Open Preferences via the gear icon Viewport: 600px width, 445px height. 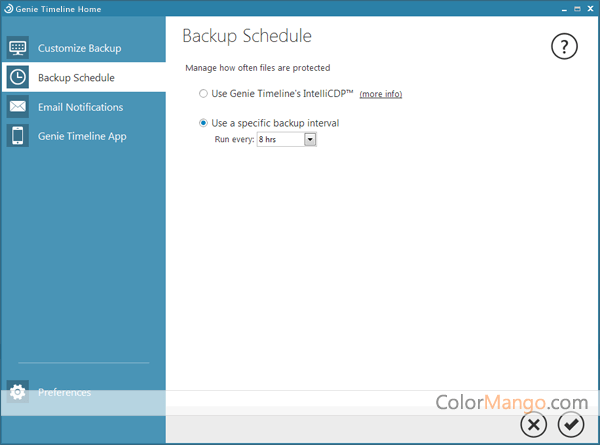[x=18, y=393]
